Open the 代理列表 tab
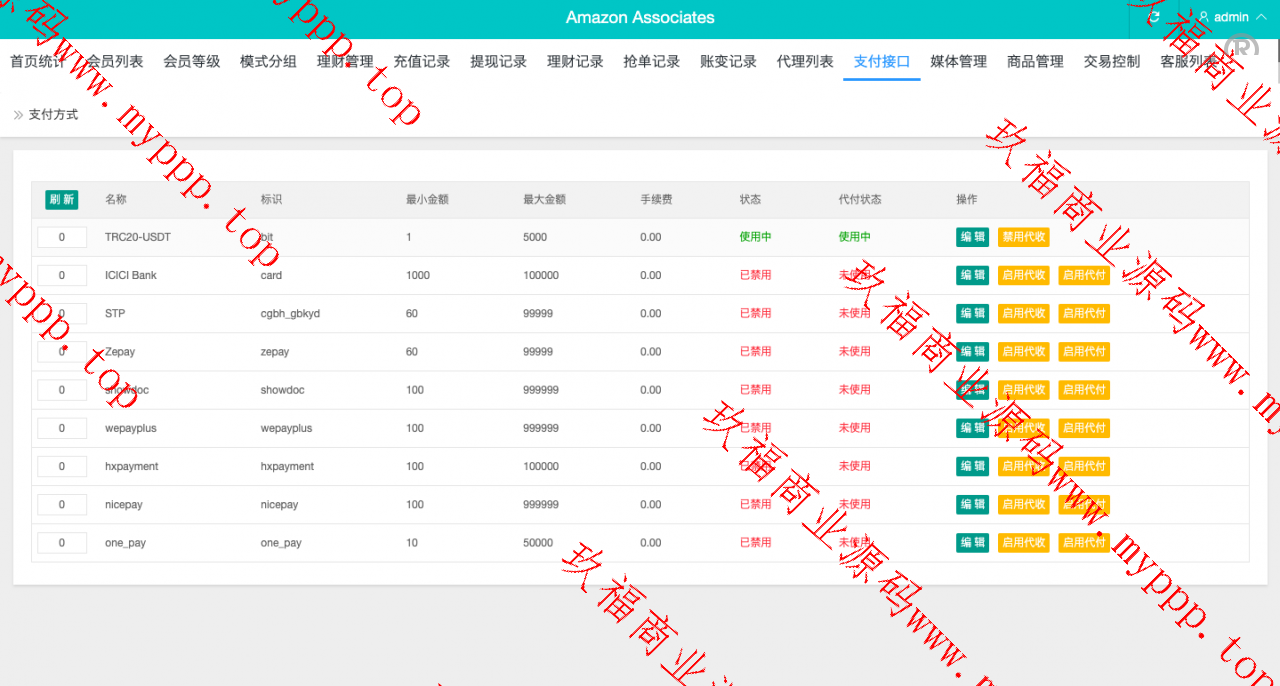The image size is (1280, 686). coord(805,61)
